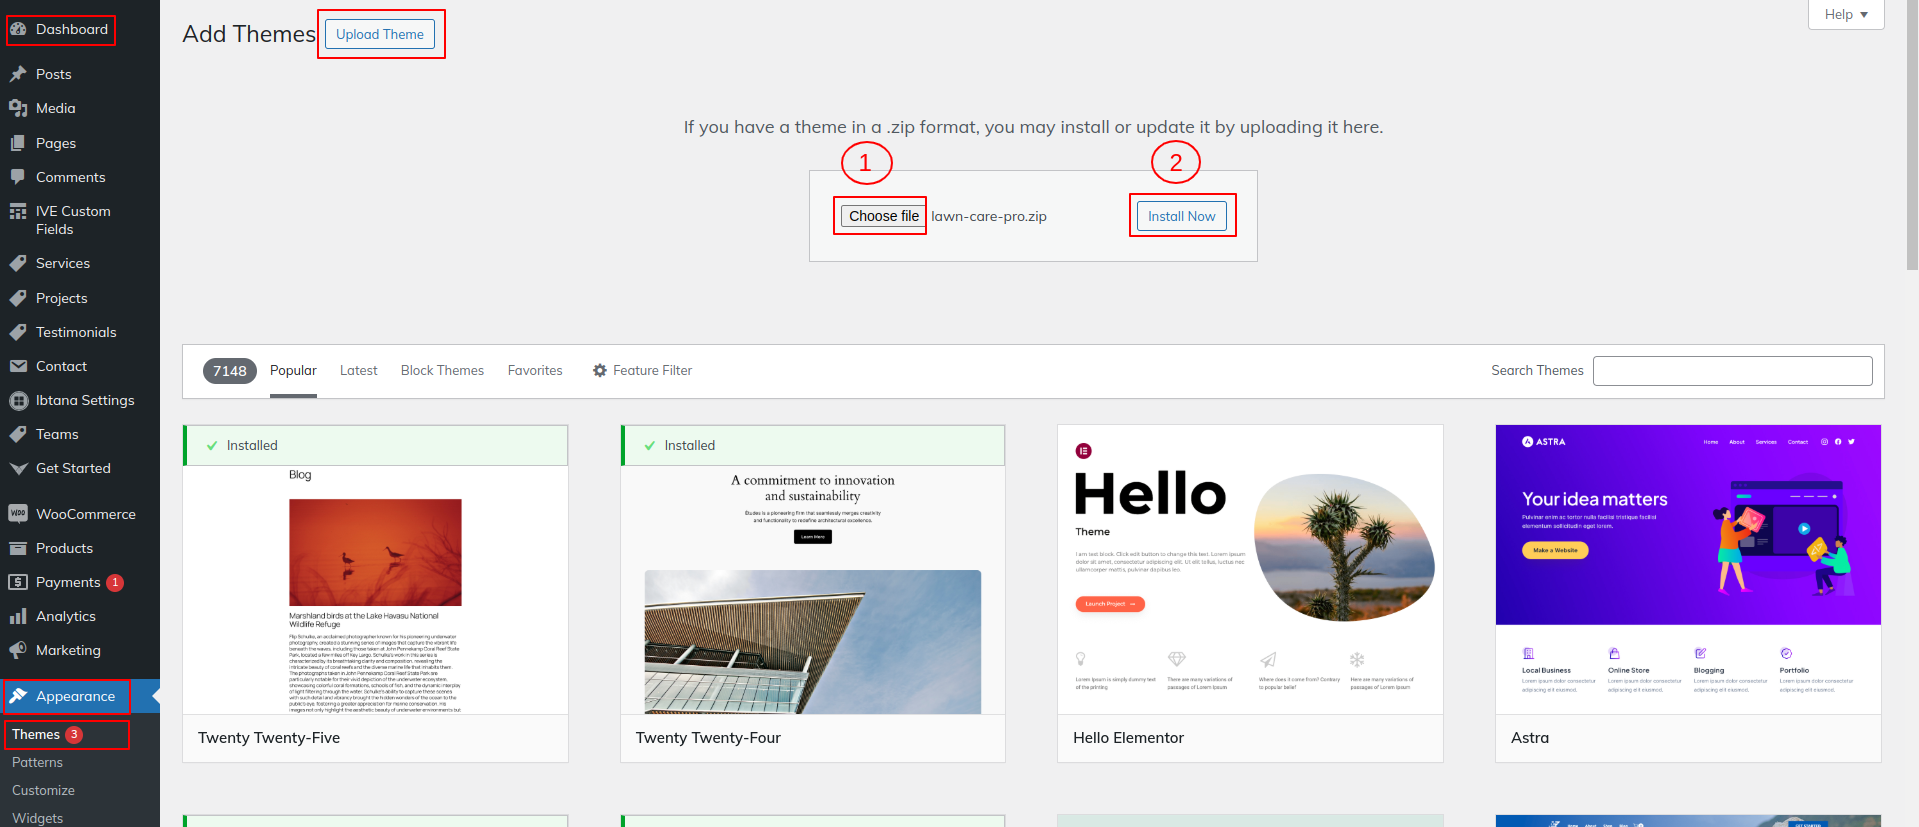
Task: Click the Comments speech bubble icon
Action: pos(18,177)
